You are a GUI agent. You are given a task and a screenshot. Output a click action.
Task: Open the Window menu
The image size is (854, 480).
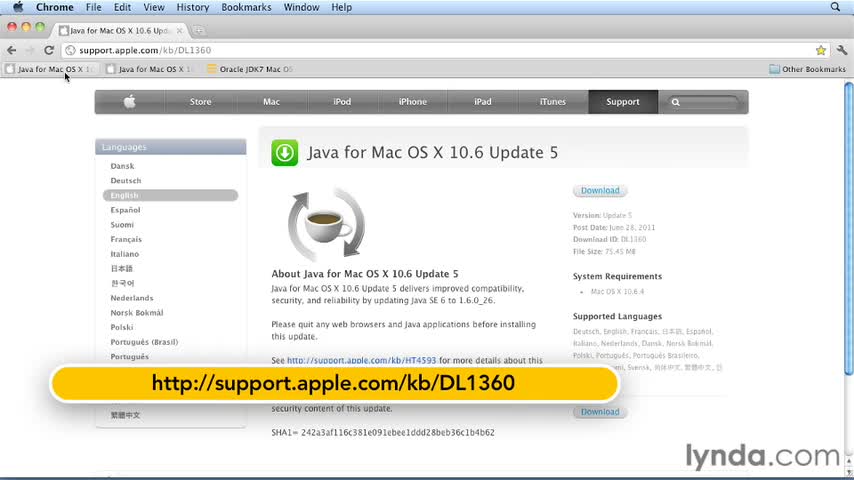(301, 7)
